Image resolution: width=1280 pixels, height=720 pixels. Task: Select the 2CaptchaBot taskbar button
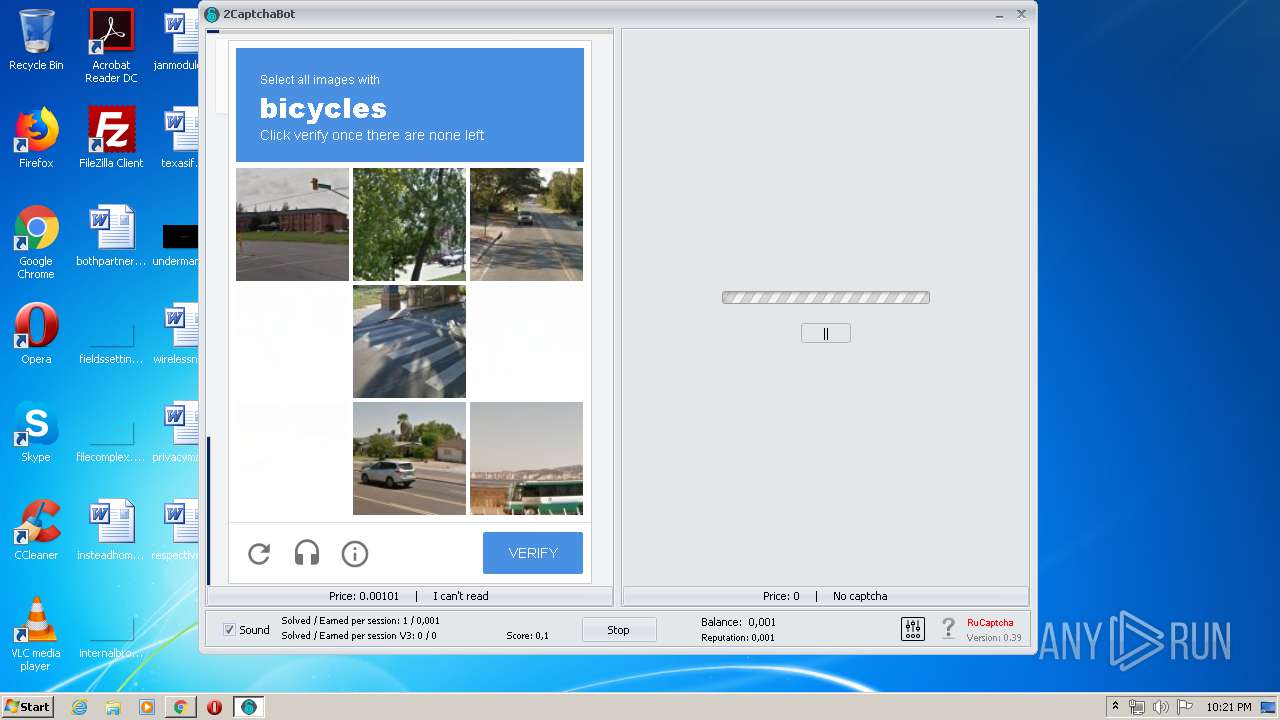click(248, 707)
